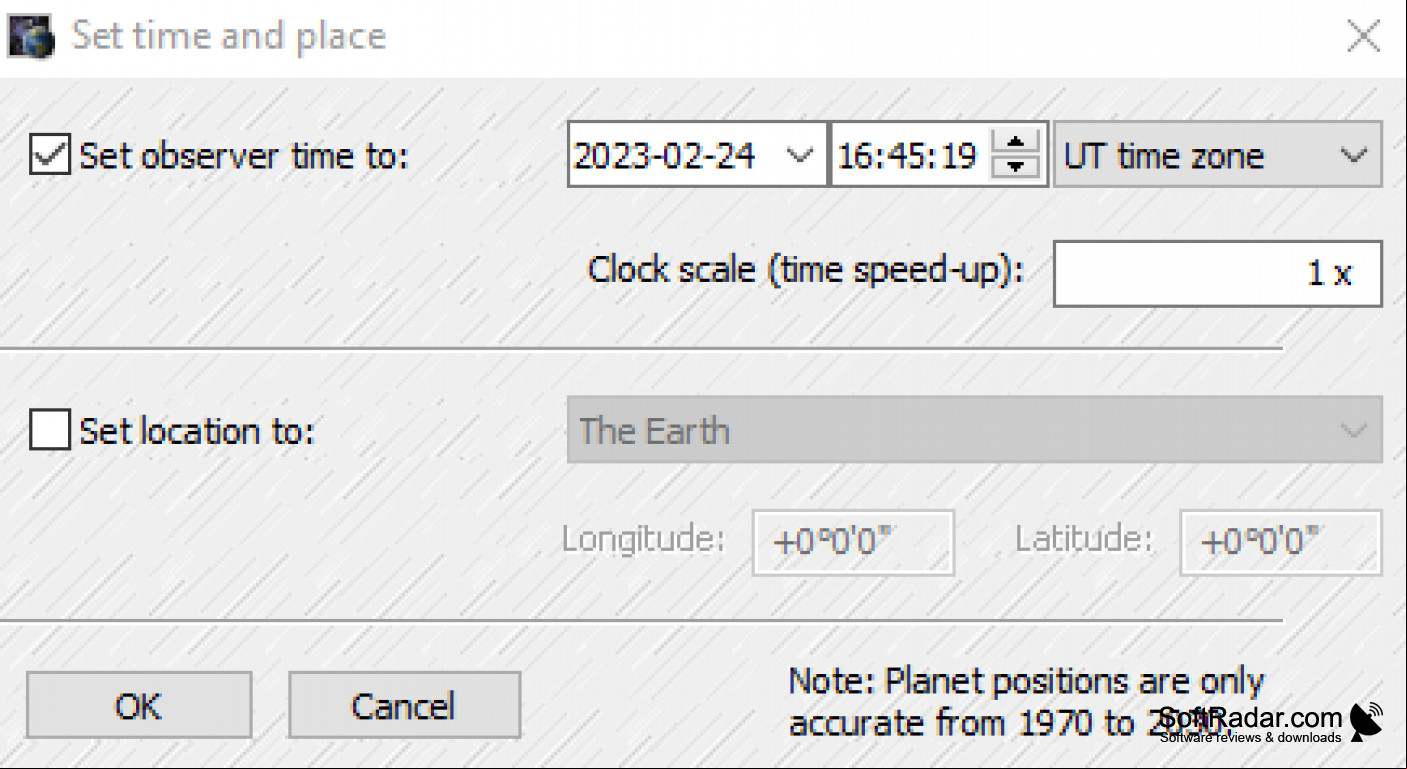Click the Set observer time to label
The image size is (1407, 769).
point(244,156)
